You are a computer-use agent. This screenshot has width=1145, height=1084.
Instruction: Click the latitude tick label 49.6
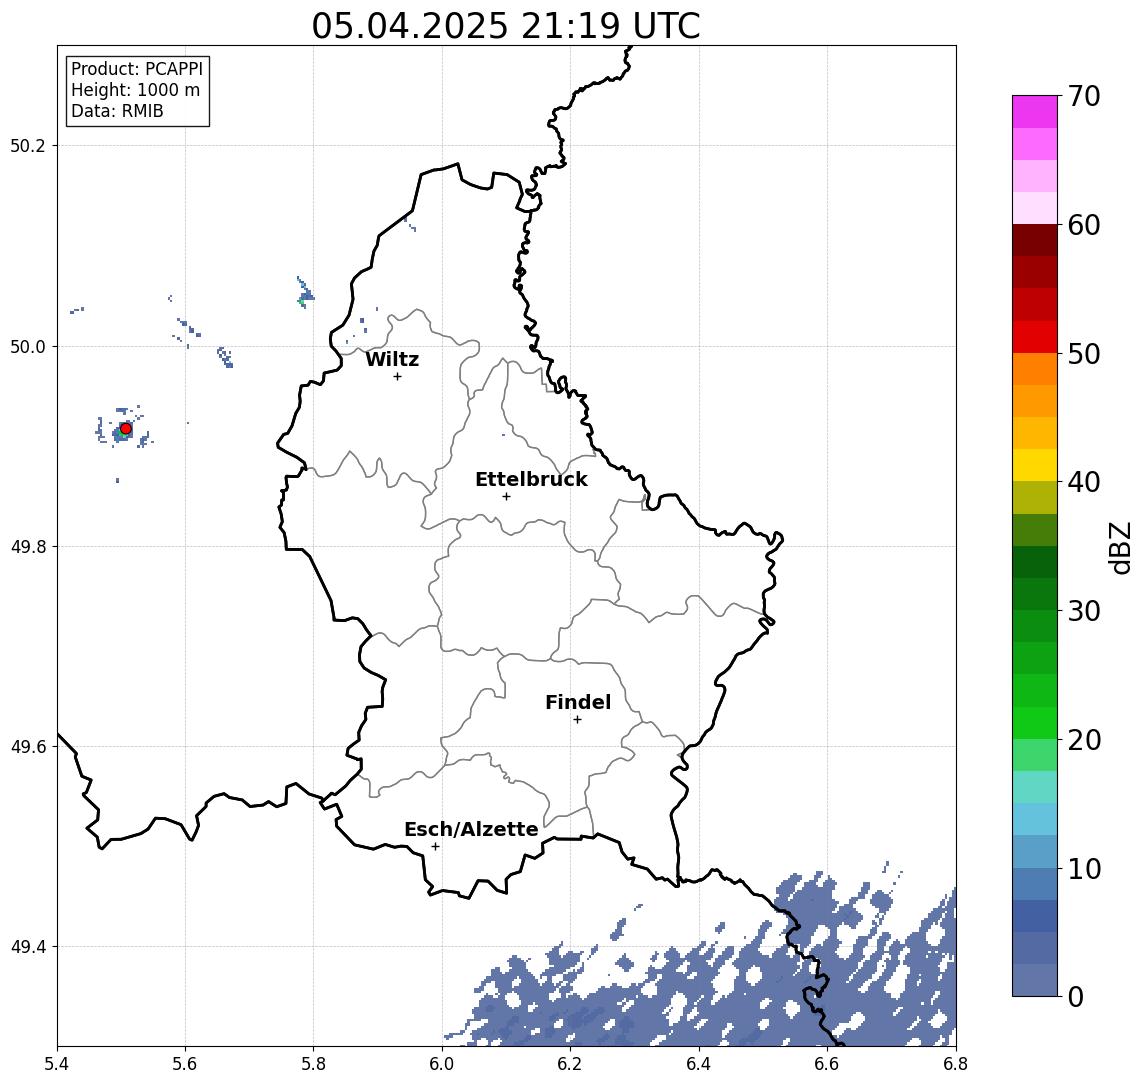point(28,747)
